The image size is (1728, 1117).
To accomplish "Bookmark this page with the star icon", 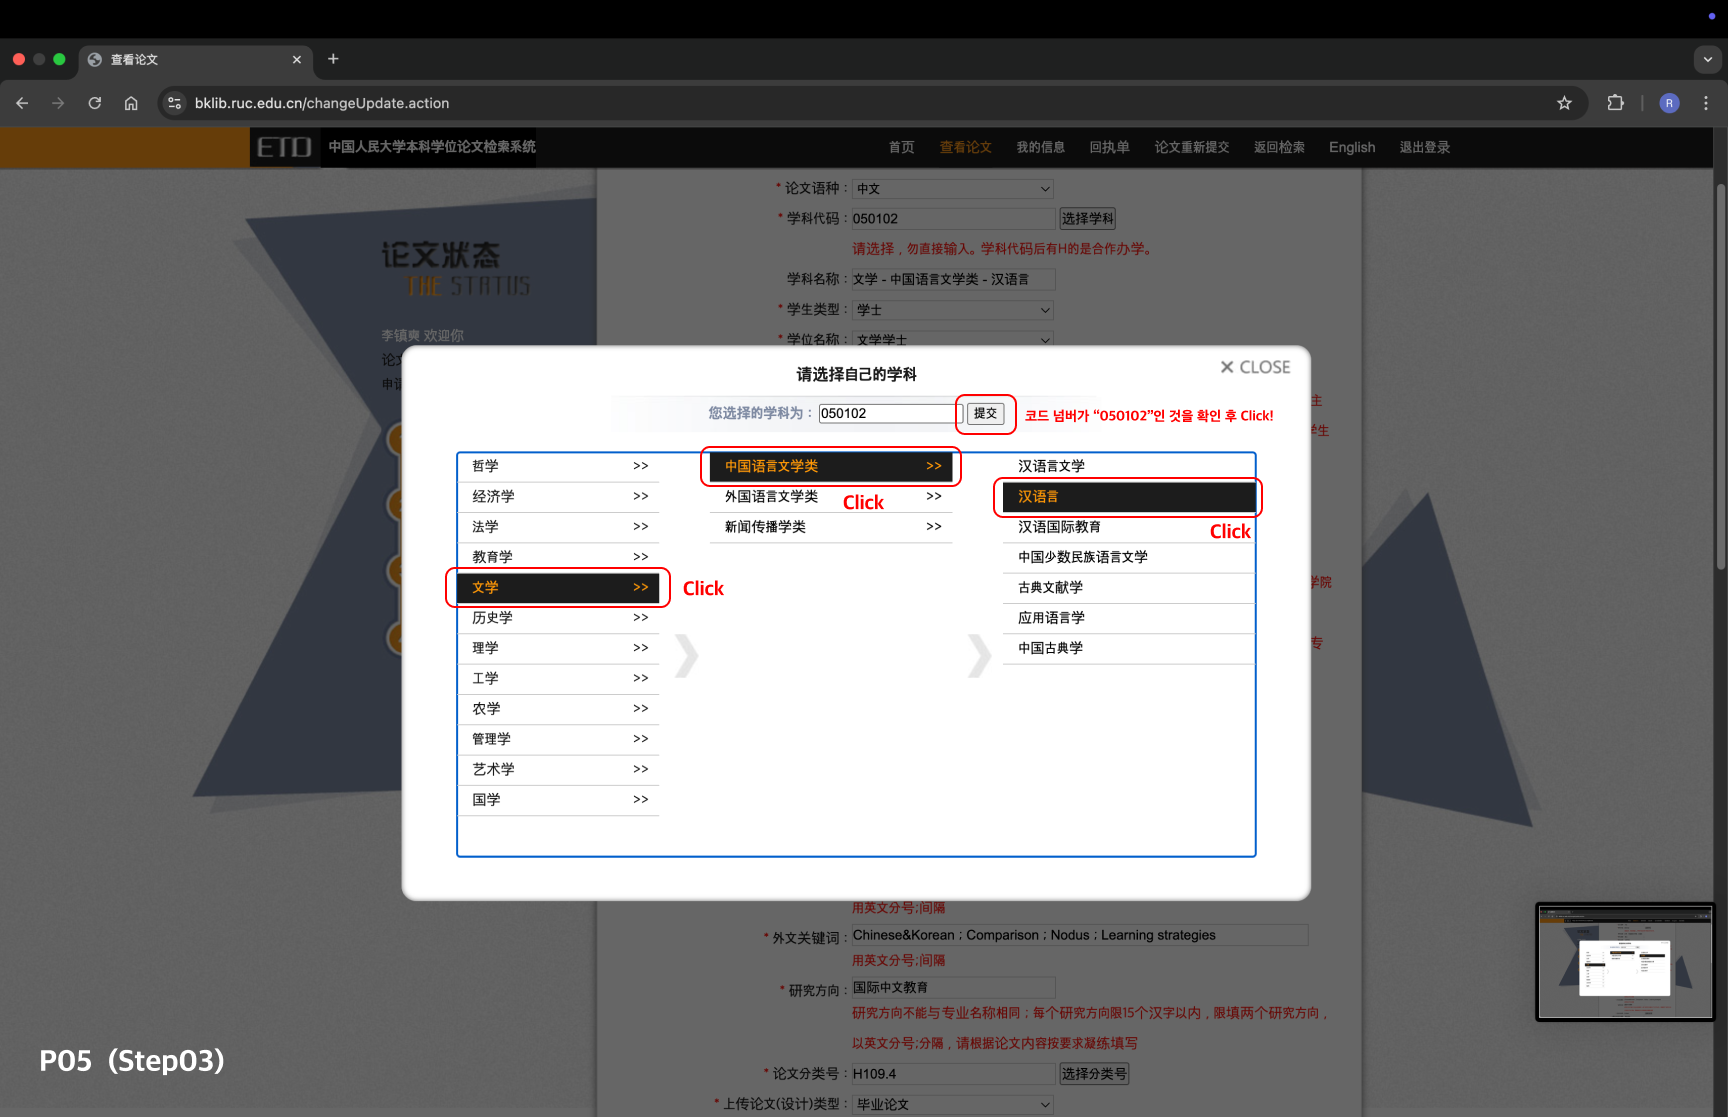I will (x=1564, y=103).
